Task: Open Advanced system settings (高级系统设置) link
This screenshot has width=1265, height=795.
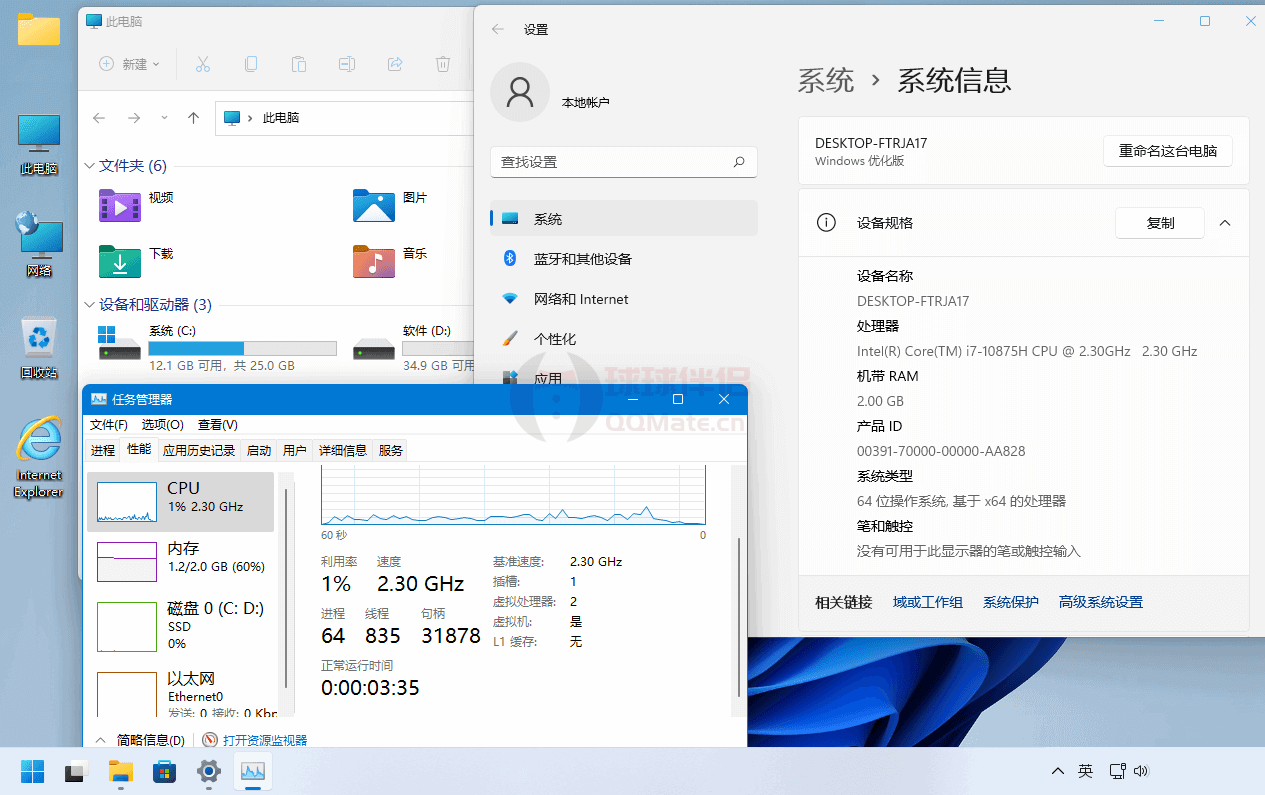Action: [1100, 602]
